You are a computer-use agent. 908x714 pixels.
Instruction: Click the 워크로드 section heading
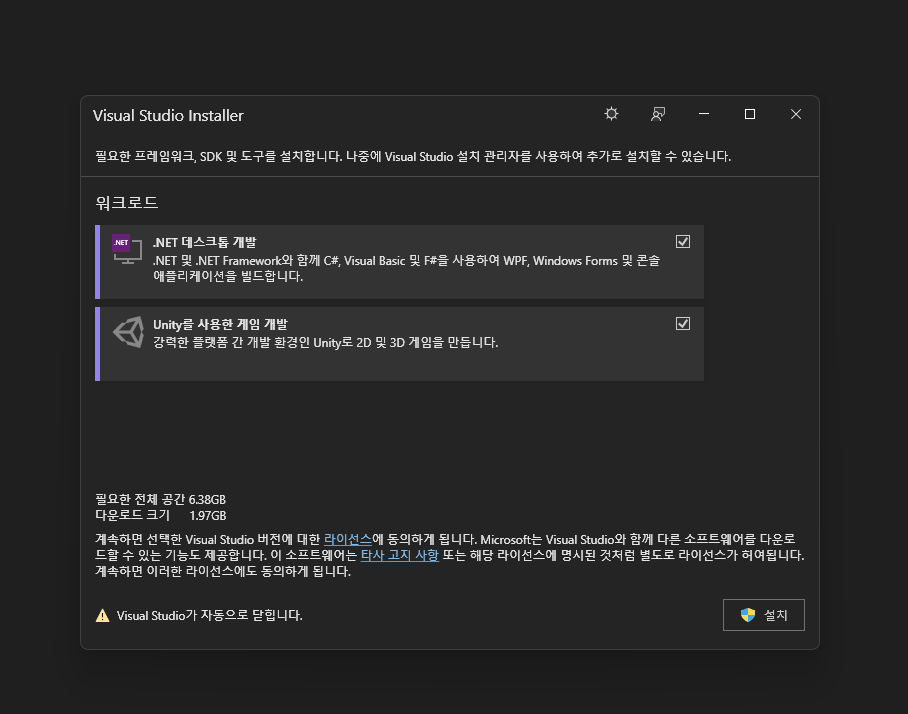point(127,203)
